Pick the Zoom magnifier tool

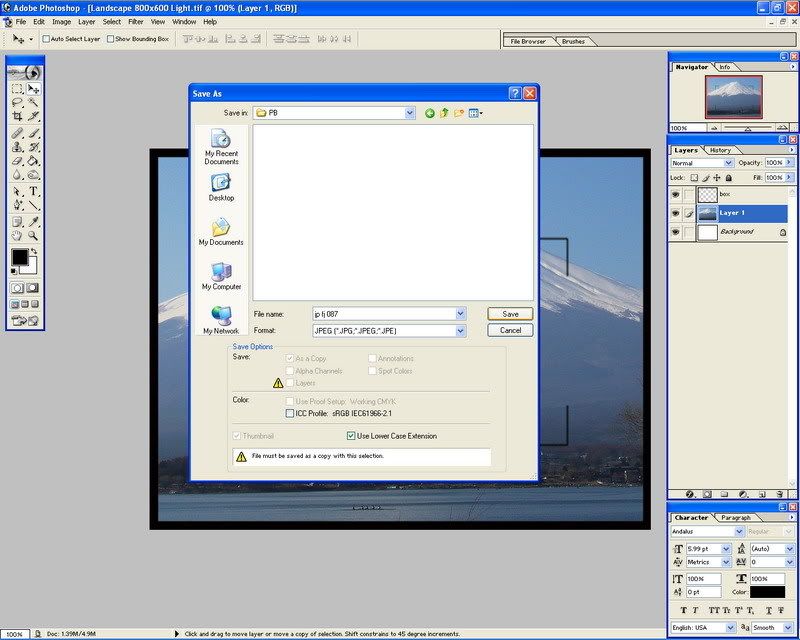pyautogui.click(x=33, y=235)
